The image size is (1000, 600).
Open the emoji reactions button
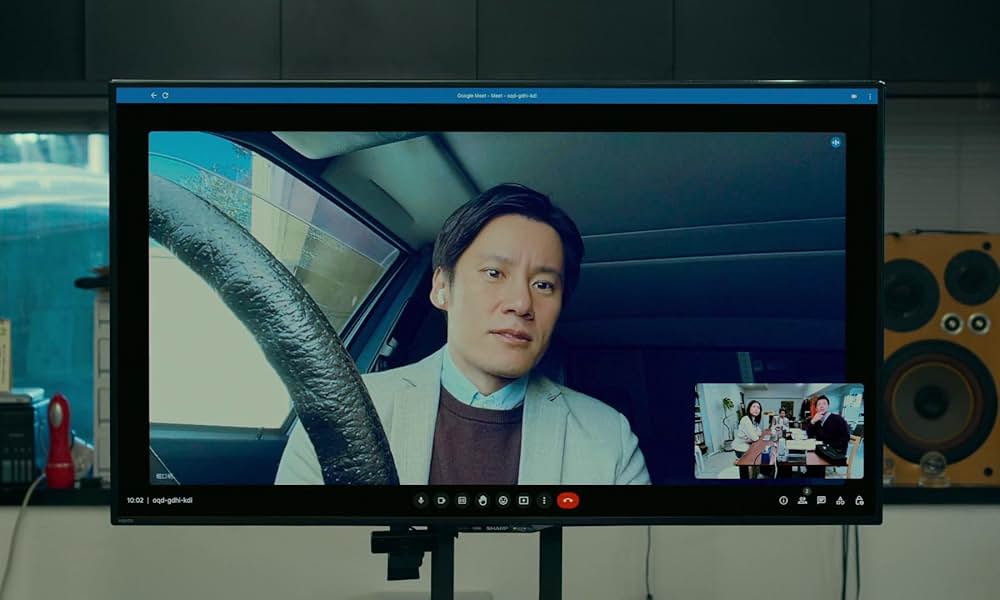tap(503, 500)
